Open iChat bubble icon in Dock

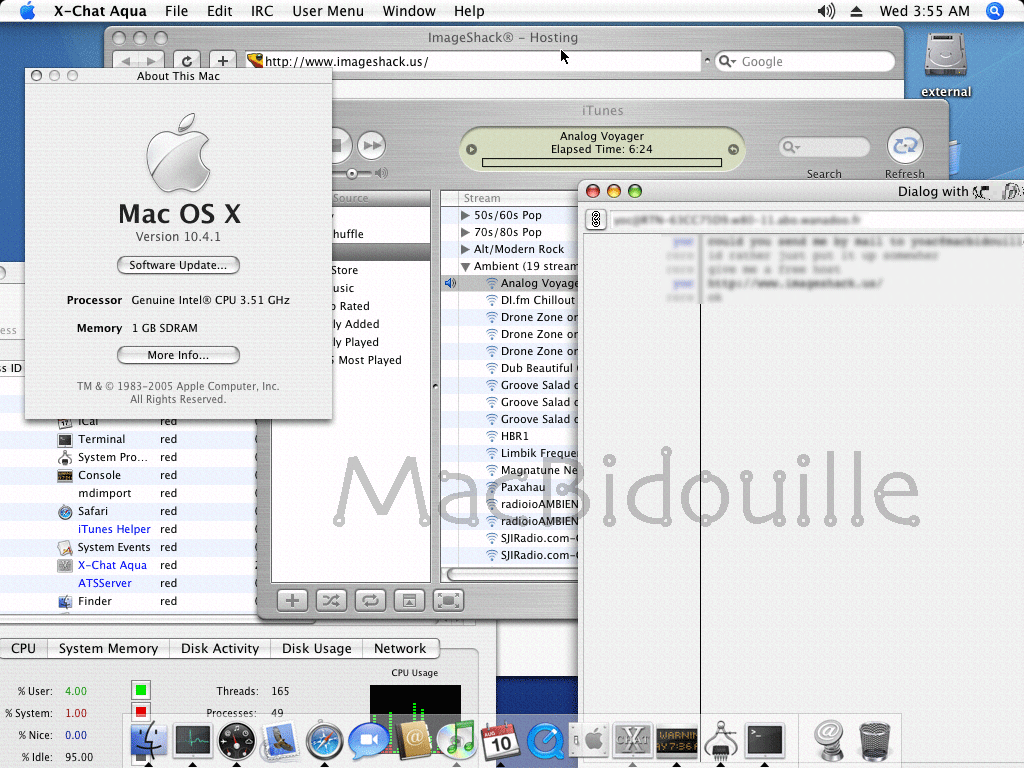tap(368, 741)
